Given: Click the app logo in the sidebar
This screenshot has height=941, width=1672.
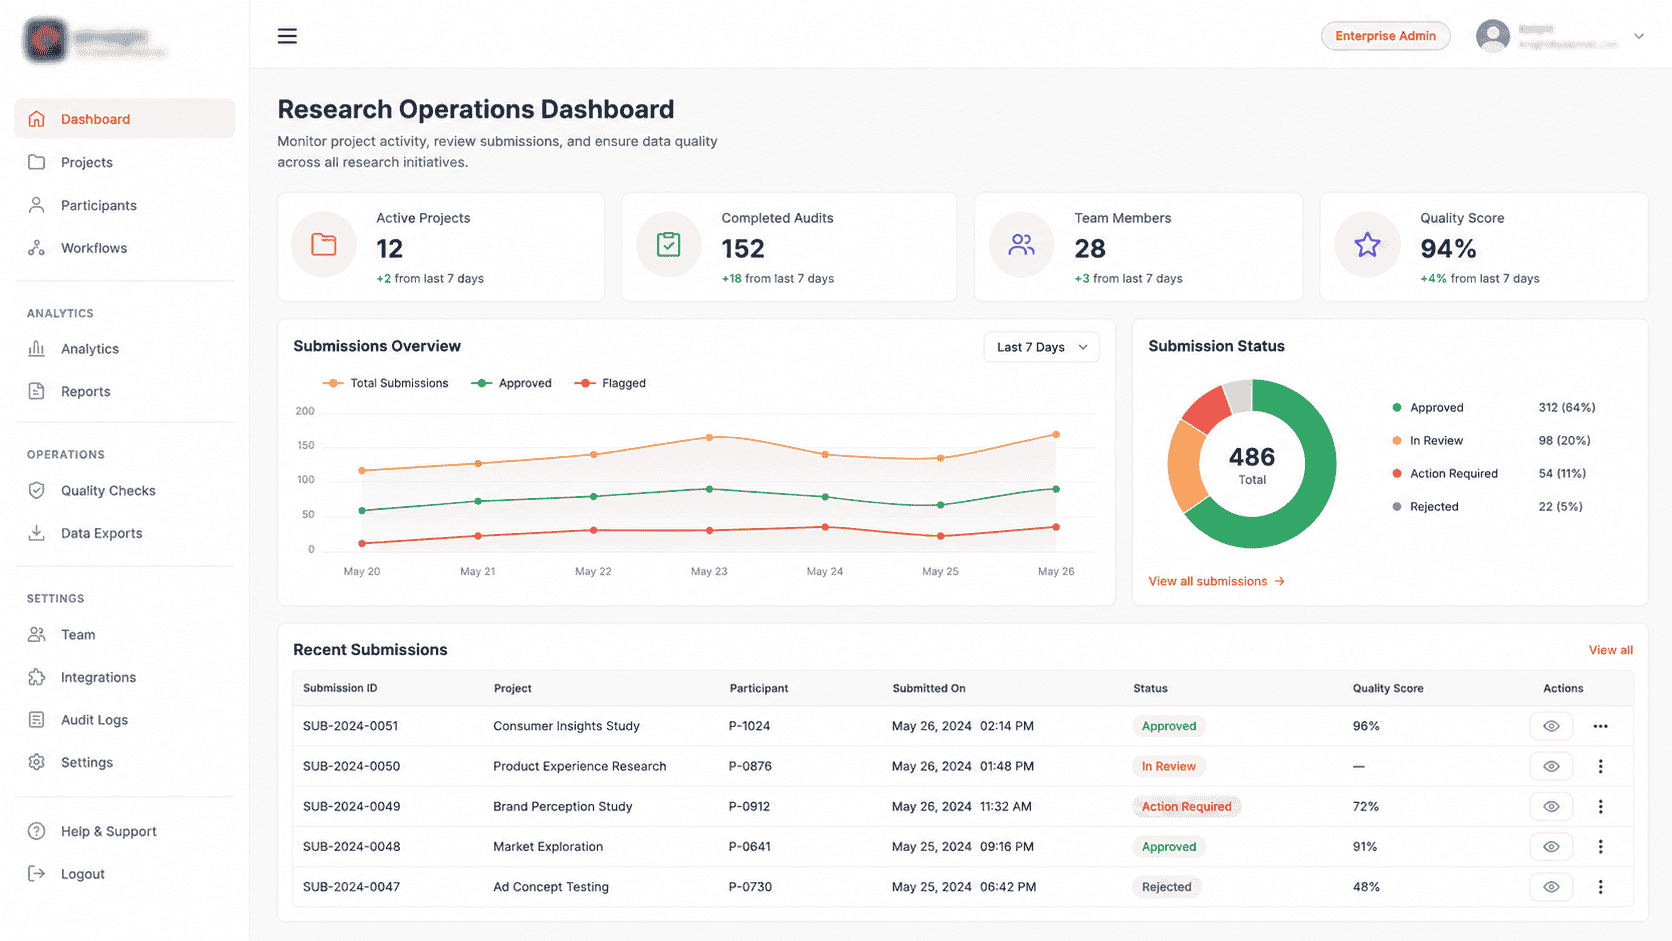Looking at the screenshot, I should (46, 41).
